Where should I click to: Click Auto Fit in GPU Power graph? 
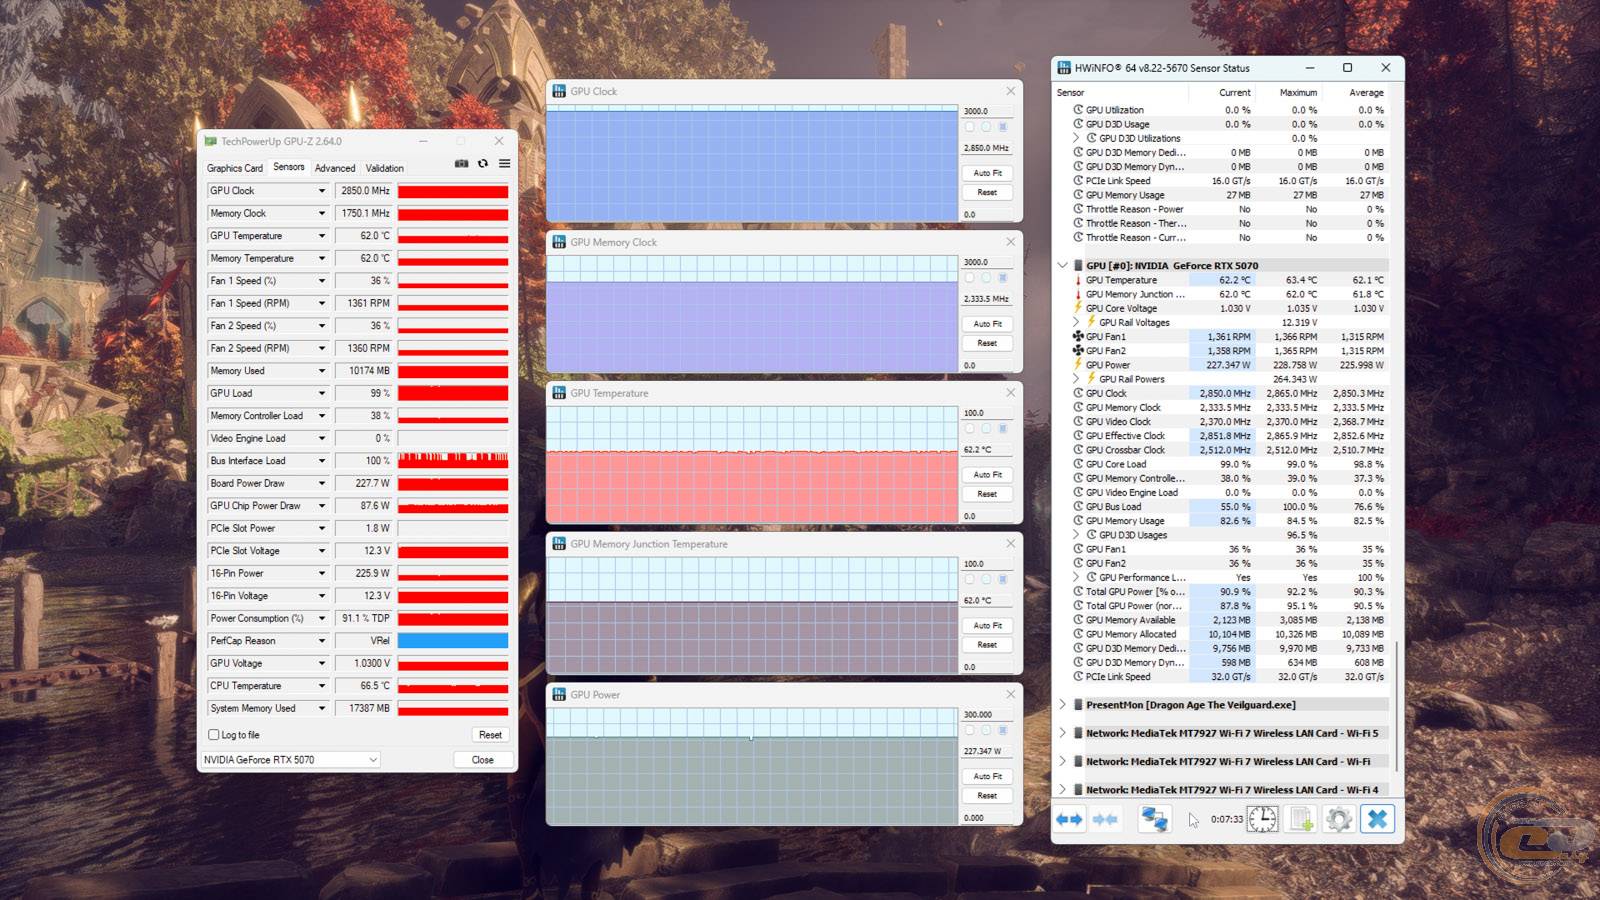coord(988,776)
